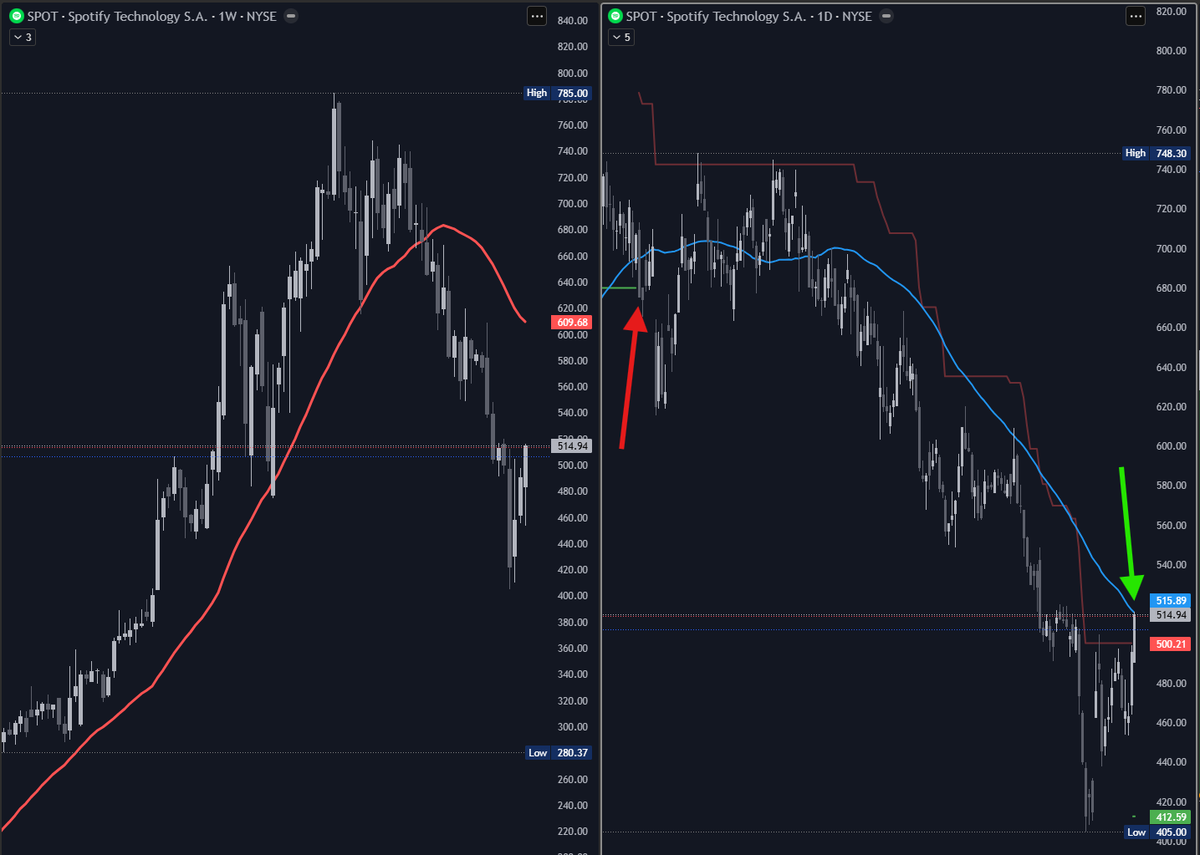Click 780.00 on the daily price axis
Viewport: 1200px width, 855px height.
(x=1172, y=90)
